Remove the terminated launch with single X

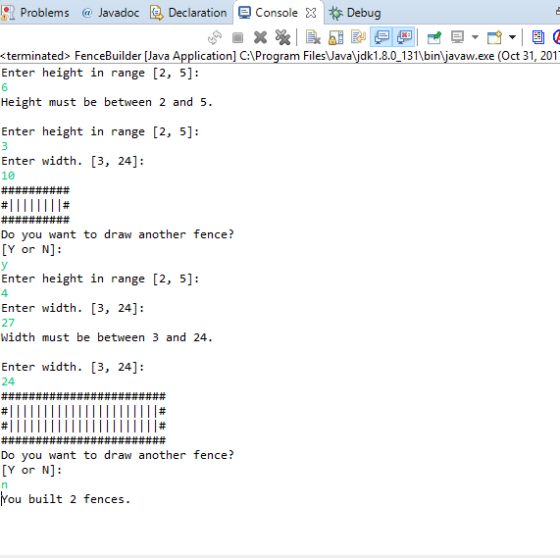260,37
